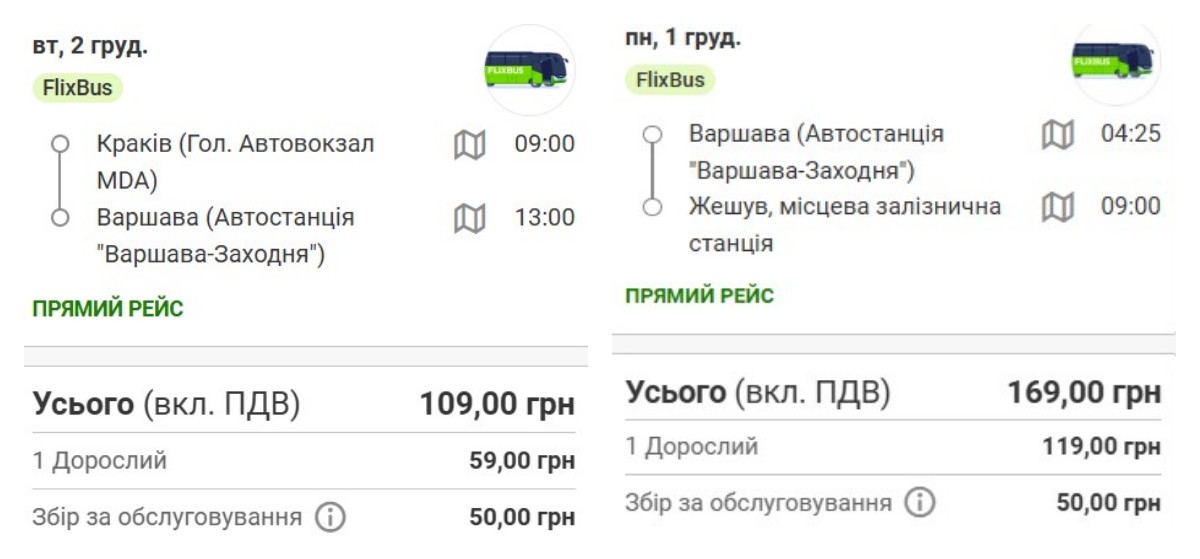This screenshot has width=1200, height=559.
Task: Click the 109,00 грн total price
Action: point(497,404)
